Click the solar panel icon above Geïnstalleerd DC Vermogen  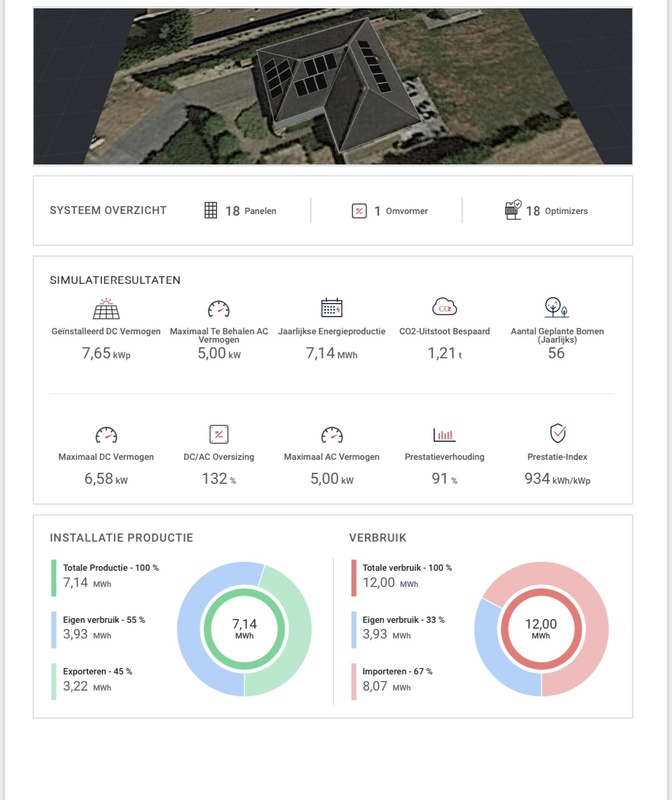pos(106,309)
